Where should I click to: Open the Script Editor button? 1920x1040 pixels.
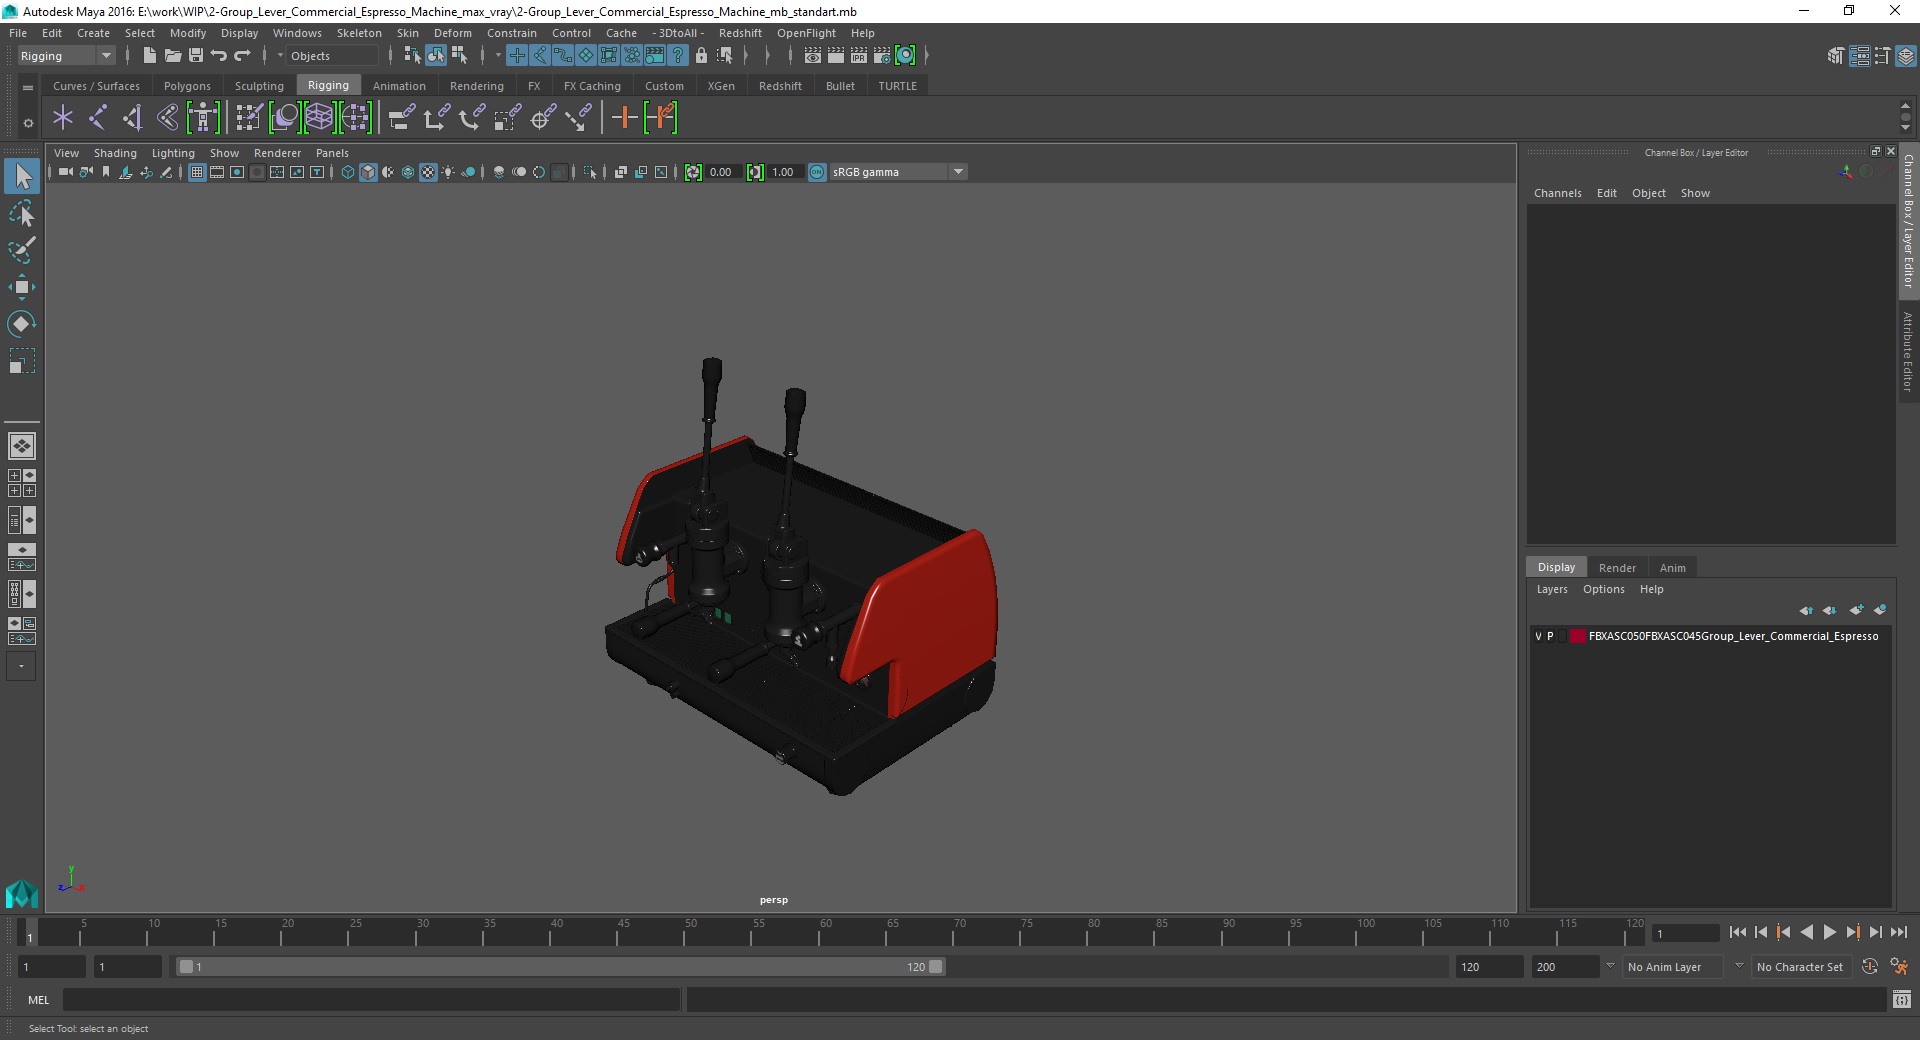pyautogui.click(x=1901, y=999)
